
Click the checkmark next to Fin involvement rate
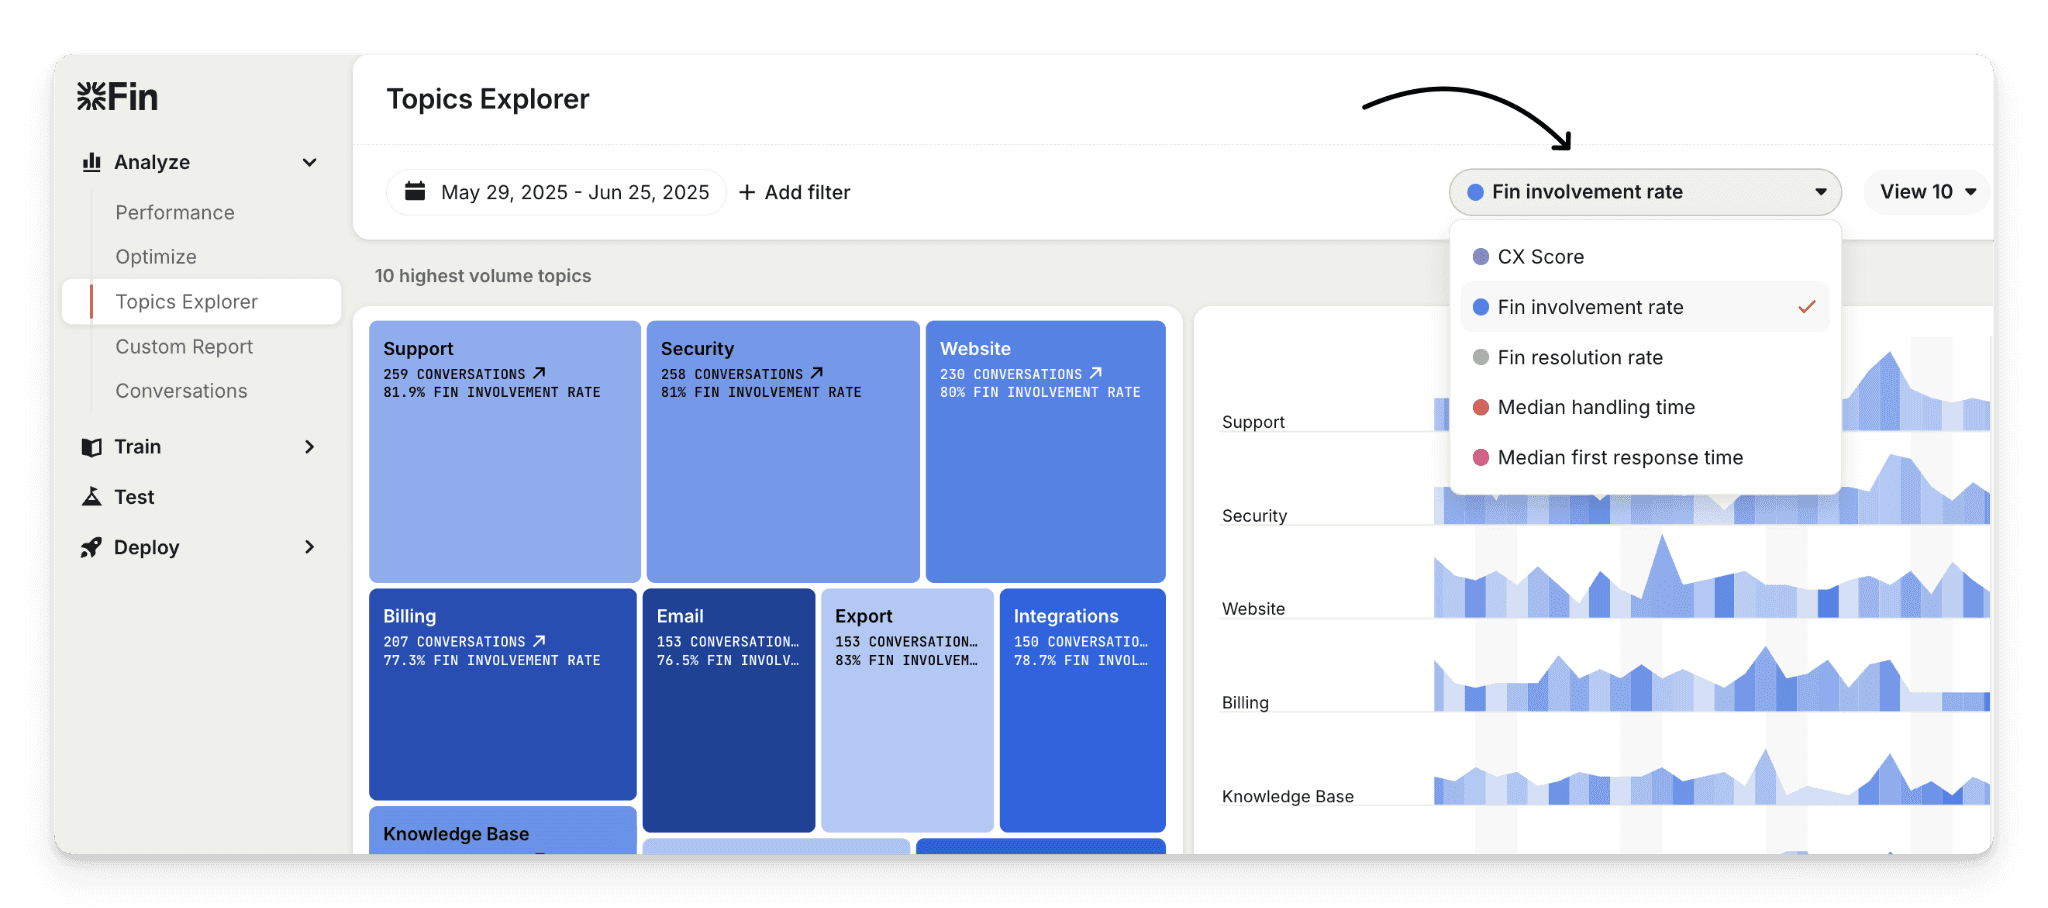tap(1807, 307)
